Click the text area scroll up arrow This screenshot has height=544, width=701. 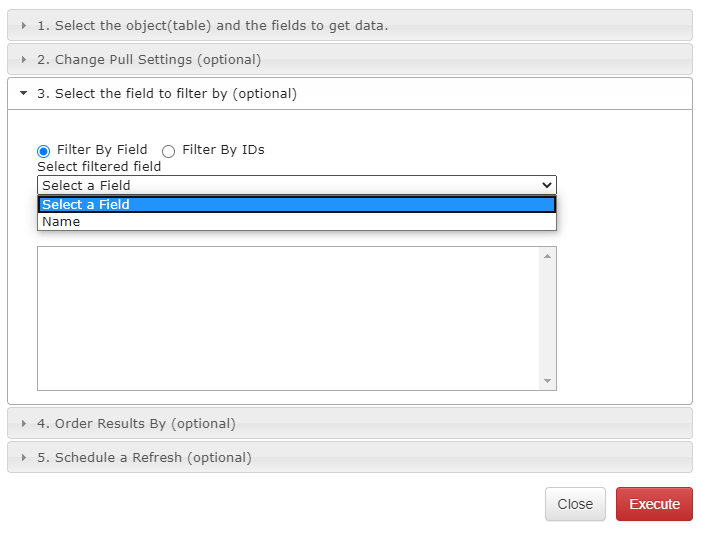[x=547, y=256]
